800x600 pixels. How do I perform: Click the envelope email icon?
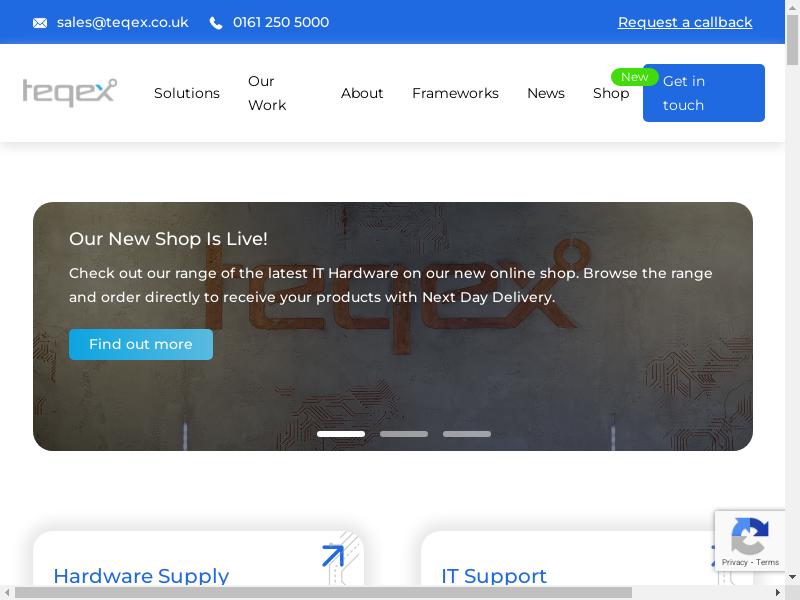tap(40, 23)
